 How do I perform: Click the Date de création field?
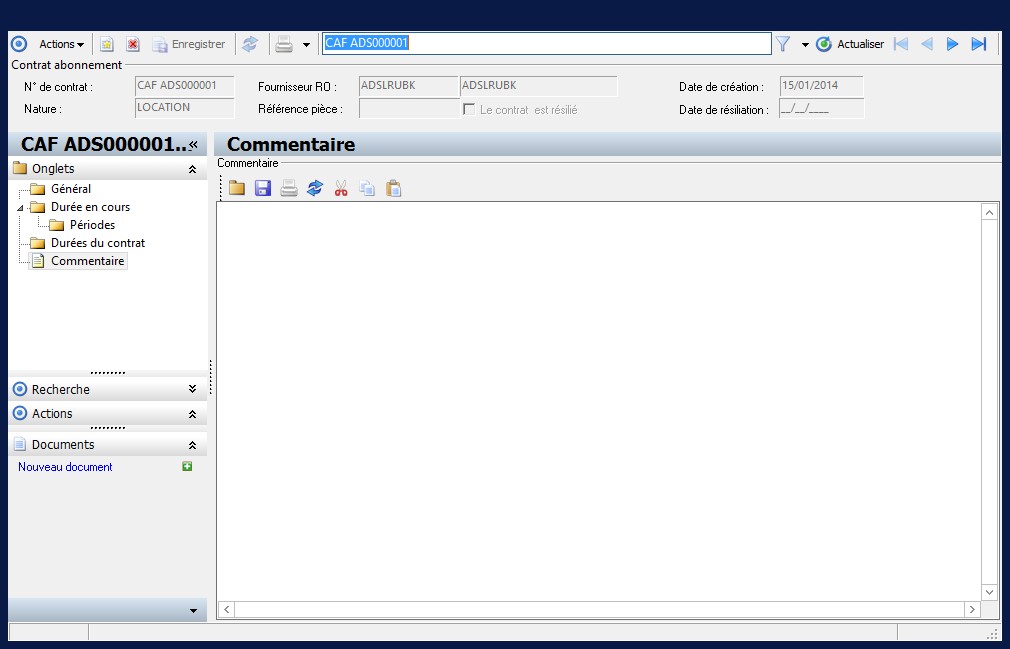point(821,86)
